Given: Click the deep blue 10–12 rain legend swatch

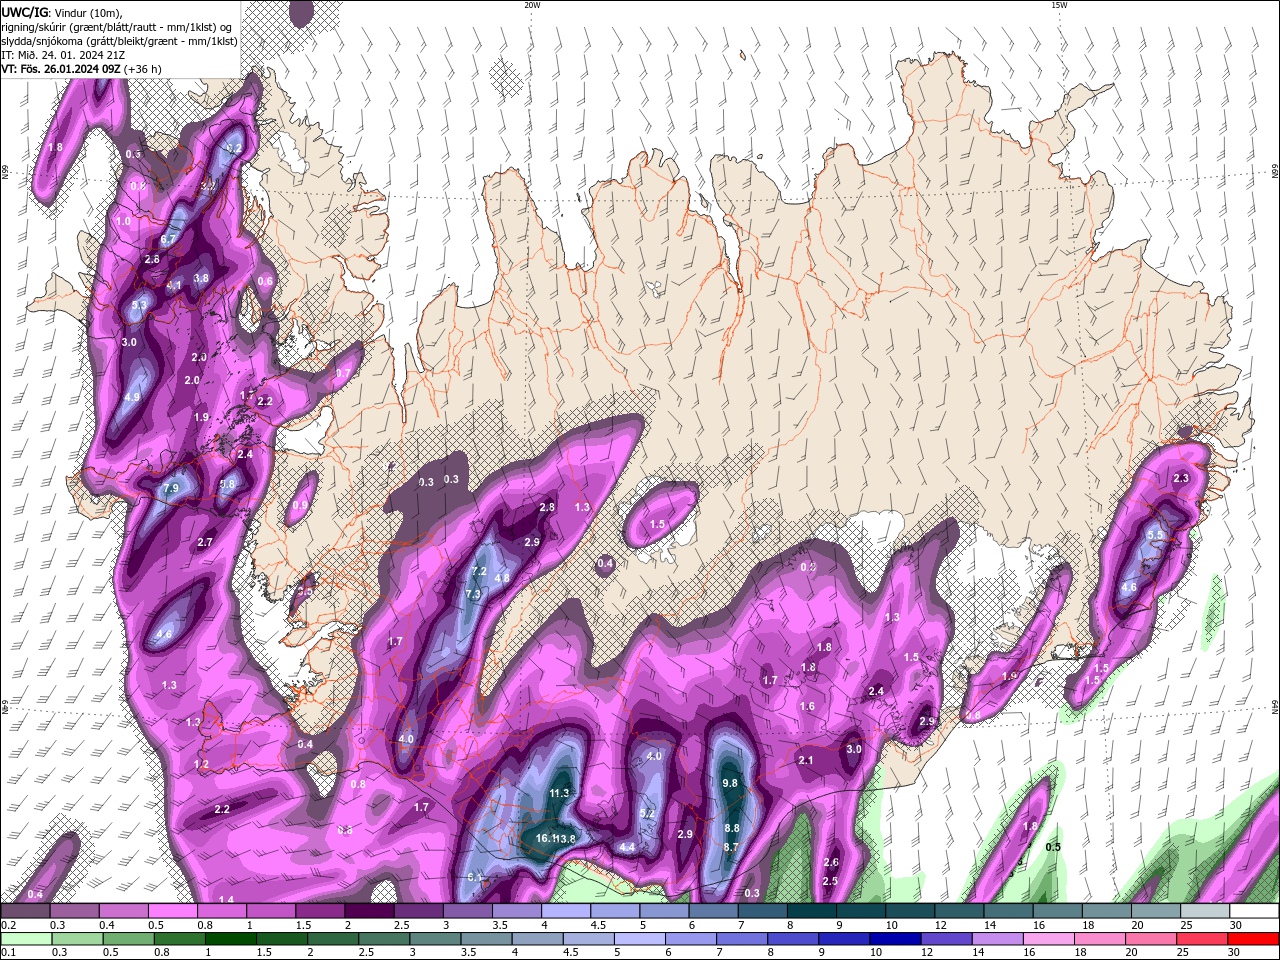Looking at the screenshot, I should tap(895, 939).
